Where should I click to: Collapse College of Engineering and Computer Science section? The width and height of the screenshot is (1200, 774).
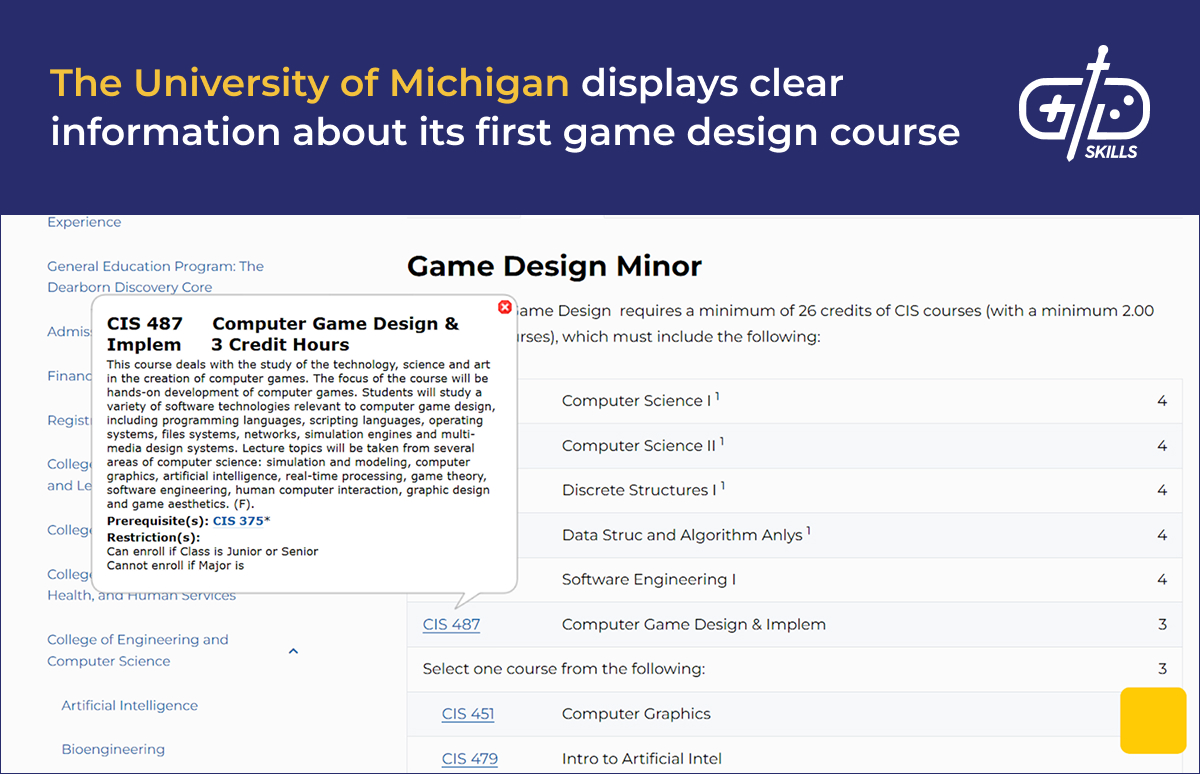[293, 651]
